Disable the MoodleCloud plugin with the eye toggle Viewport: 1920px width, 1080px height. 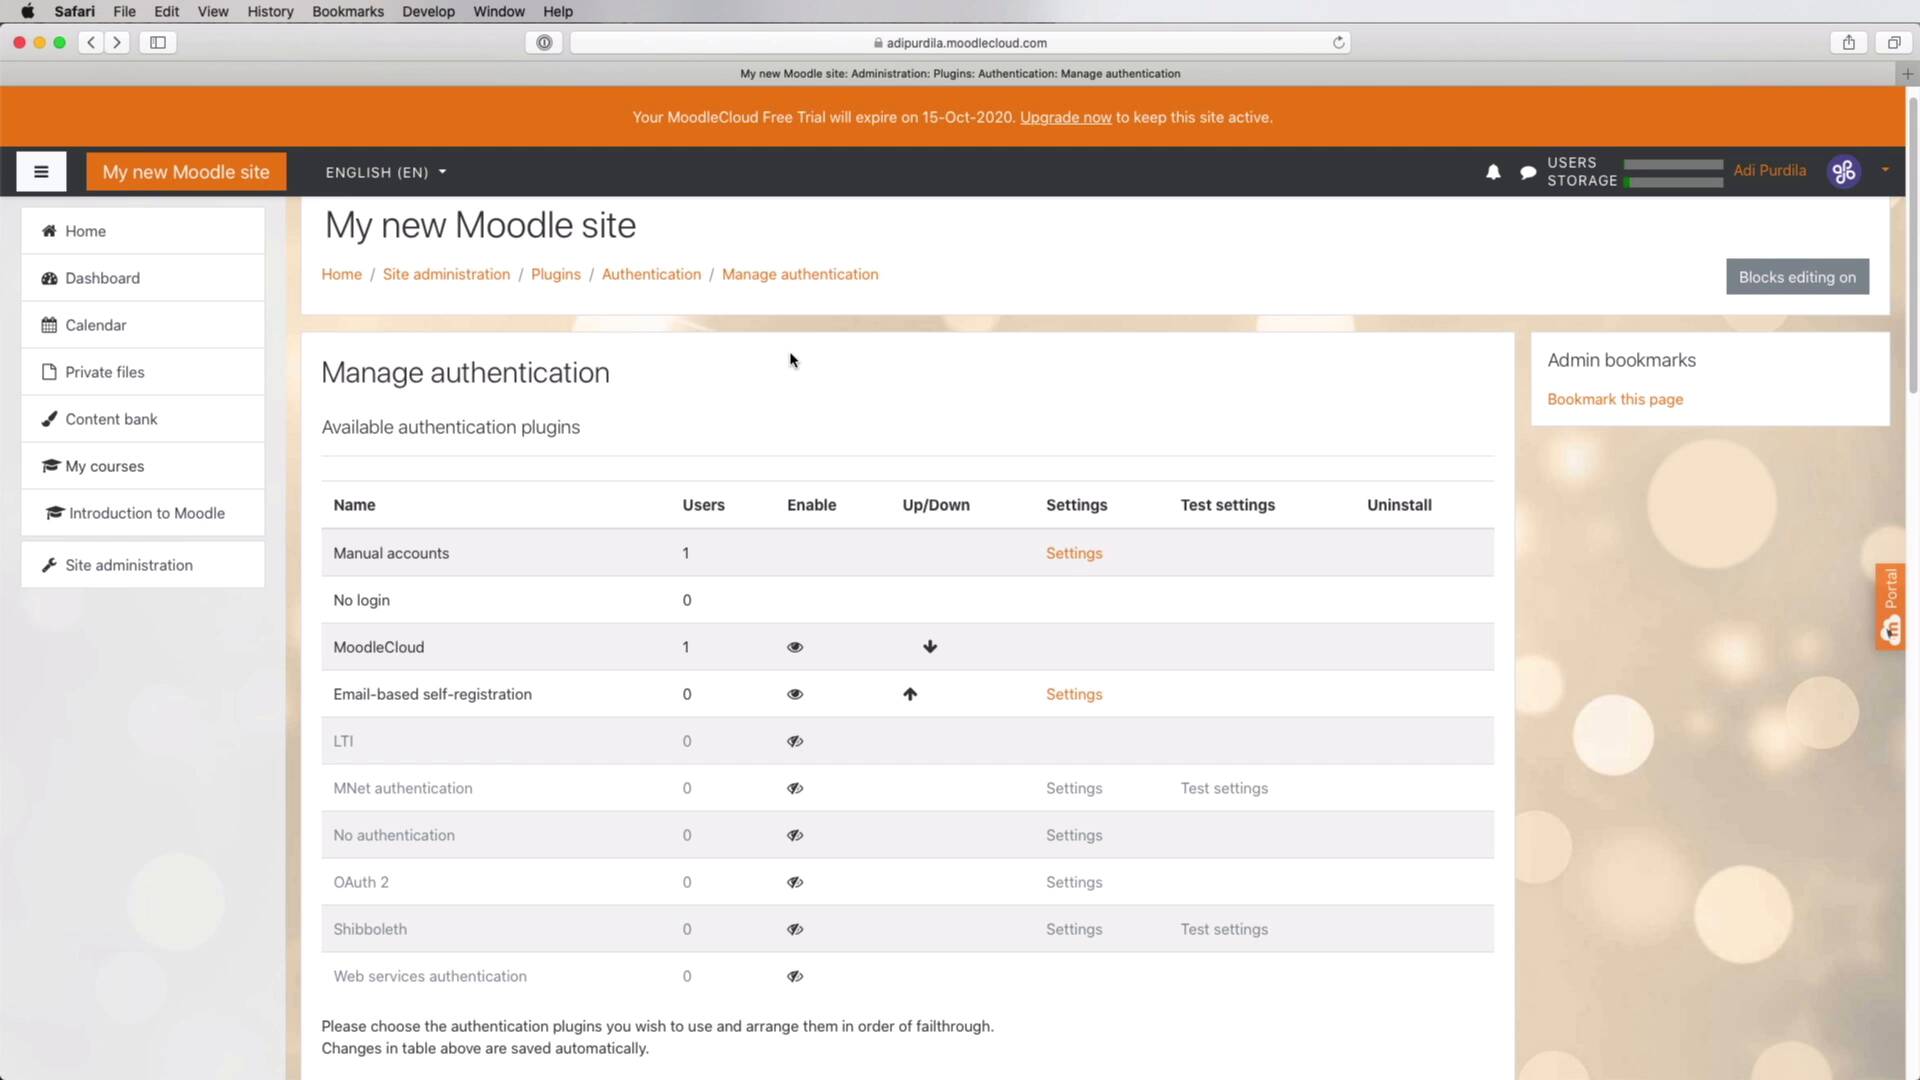(x=795, y=647)
